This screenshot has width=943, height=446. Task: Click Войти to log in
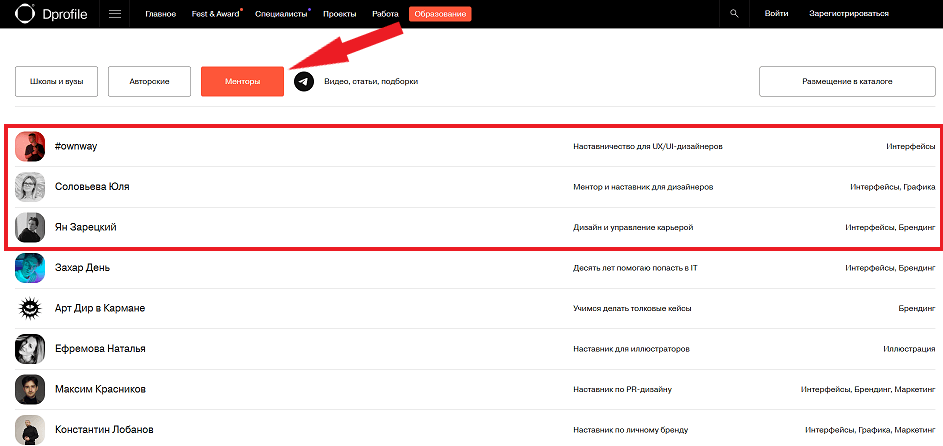point(776,14)
